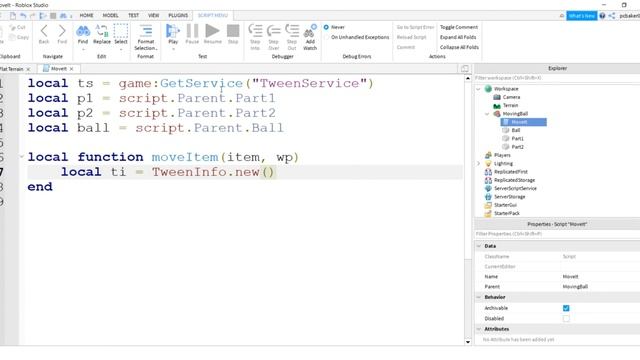Click the Copy button in Clipboard
The width and height of the screenshot is (640, 360).
click(x=19, y=37)
